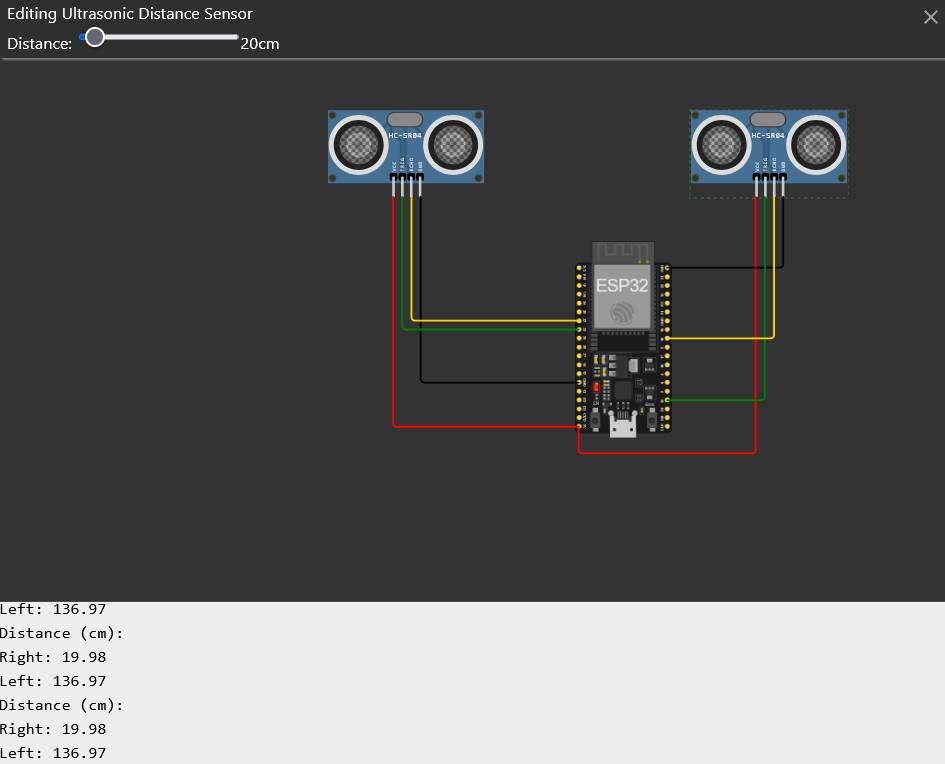
Task: Close the Ultrasonic Distance Sensor editor
Action: pos(930,16)
